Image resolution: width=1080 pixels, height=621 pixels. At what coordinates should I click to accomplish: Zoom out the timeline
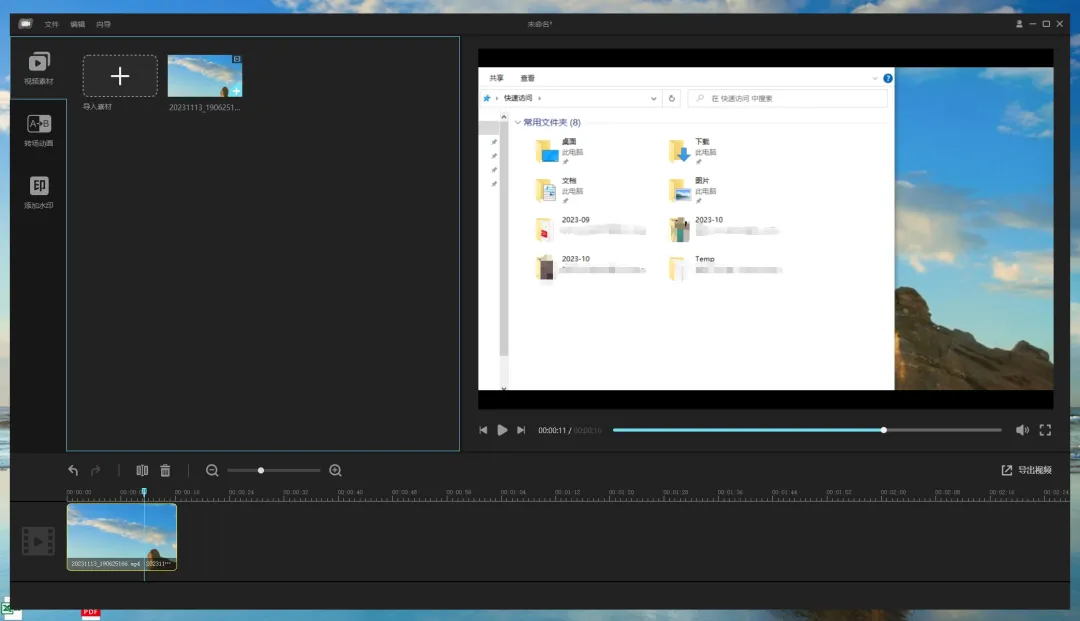pyautogui.click(x=212, y=470)
